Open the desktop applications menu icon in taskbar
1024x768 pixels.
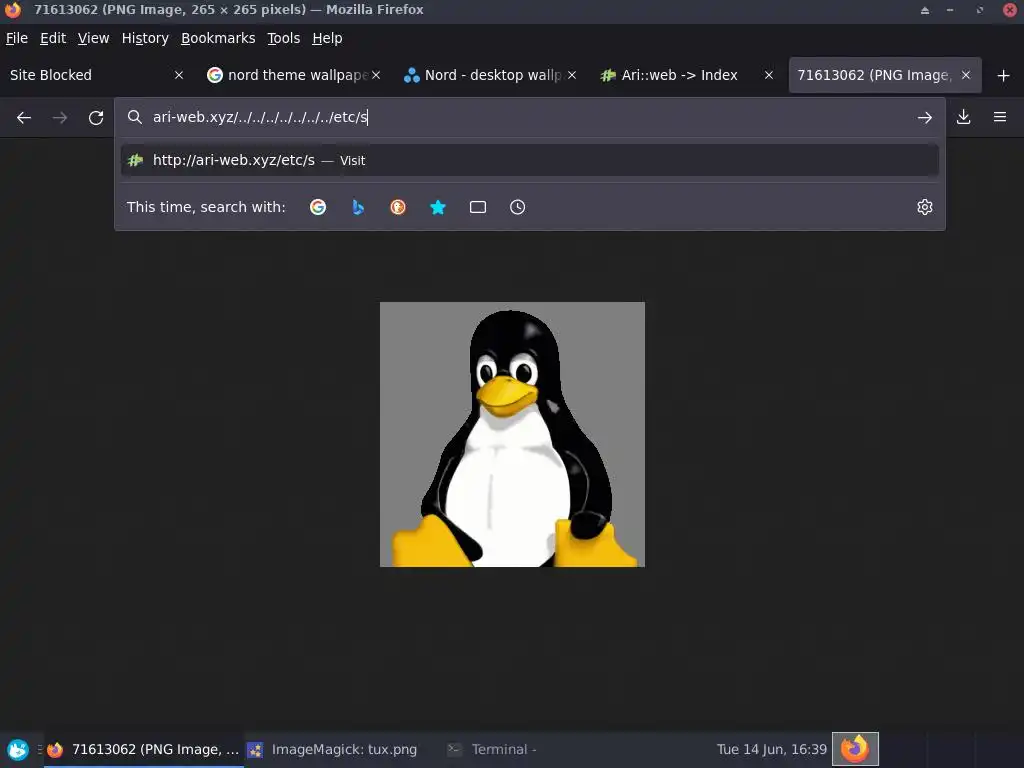18,749
